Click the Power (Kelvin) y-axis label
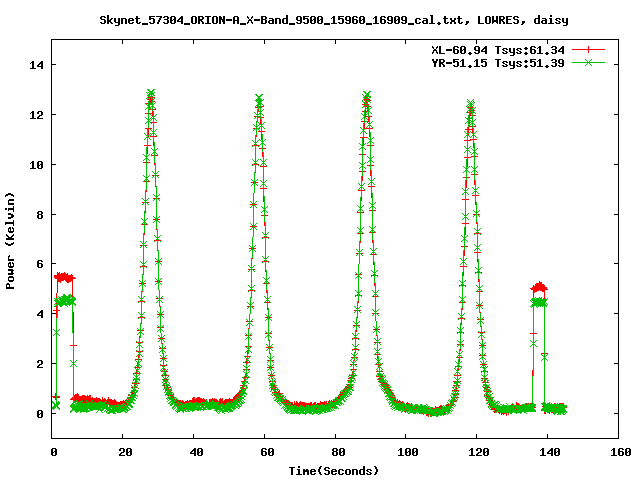640x480 pixels. pyautogui.click(x=10, y=241)
